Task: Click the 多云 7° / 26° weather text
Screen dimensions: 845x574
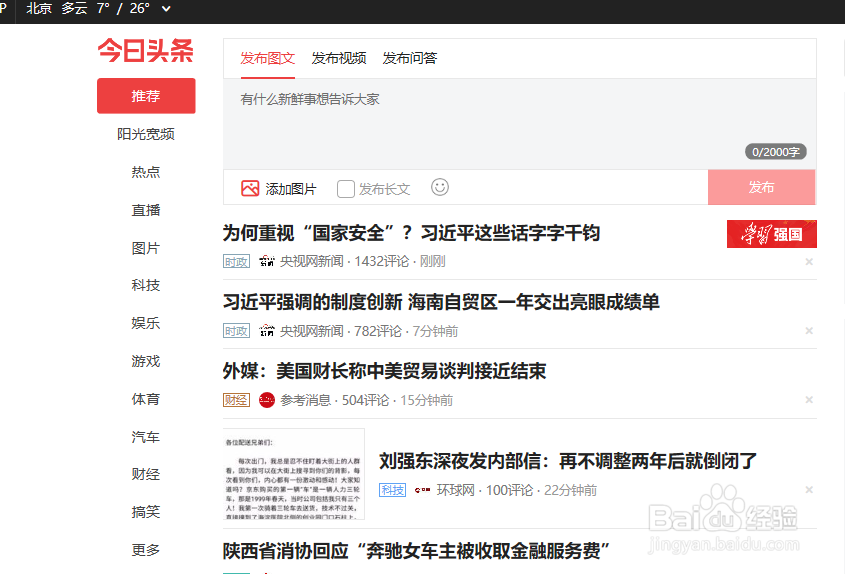Action: (x=105, y=9)
